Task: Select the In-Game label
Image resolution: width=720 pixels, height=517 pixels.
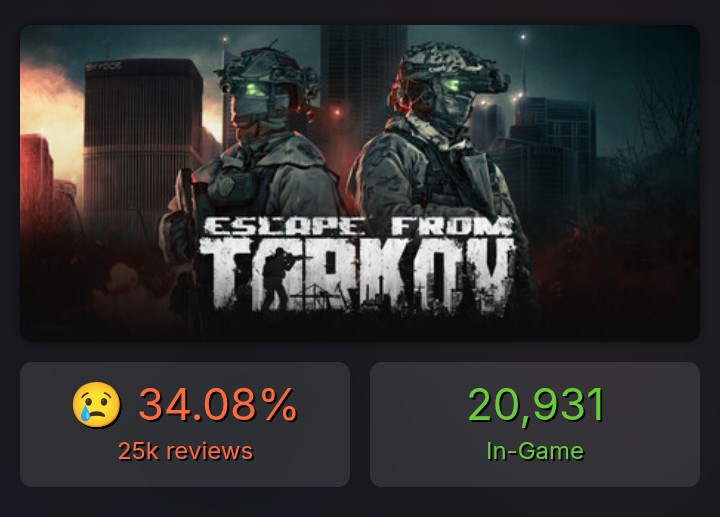Action: tap(535, 451)
